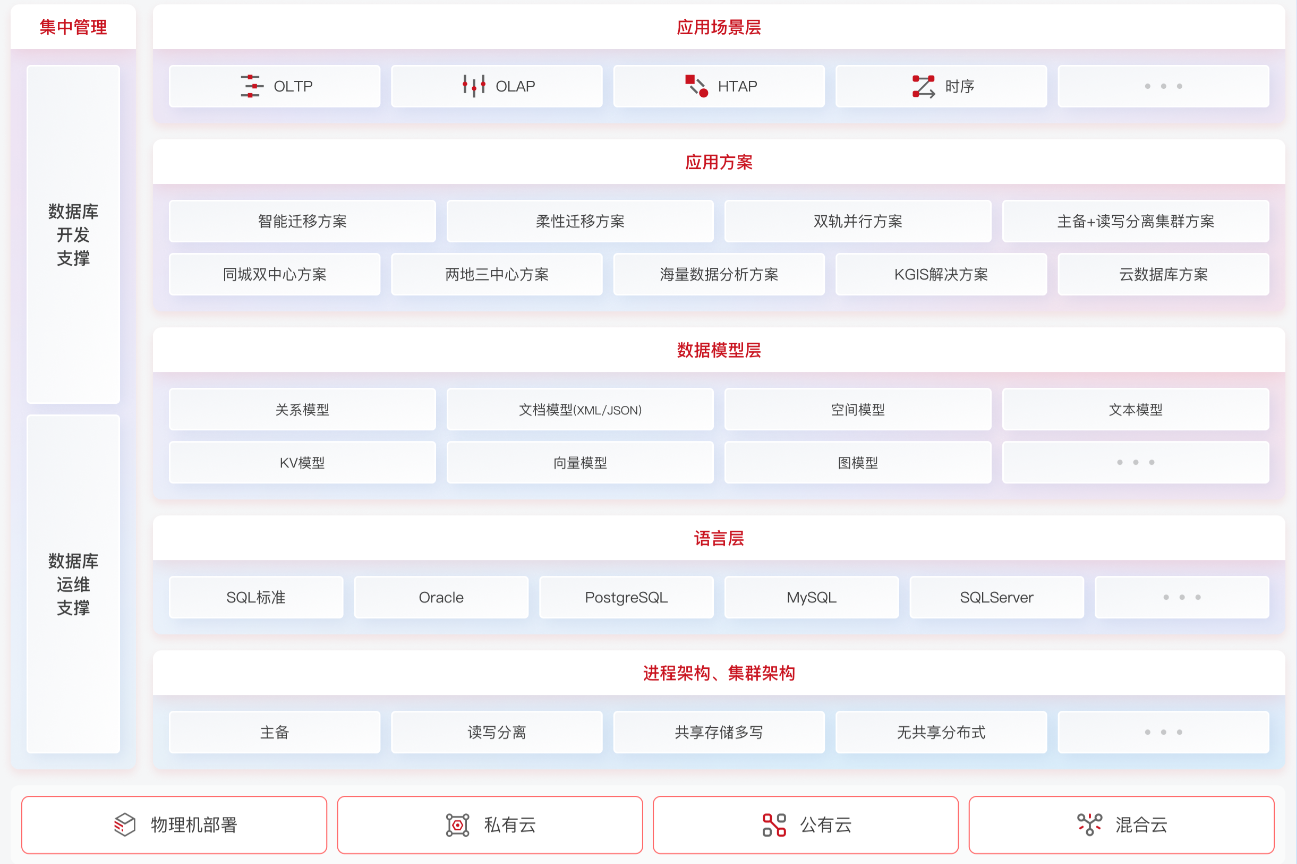
Task: Click the 公有云 label
Action: coord(826,825)
